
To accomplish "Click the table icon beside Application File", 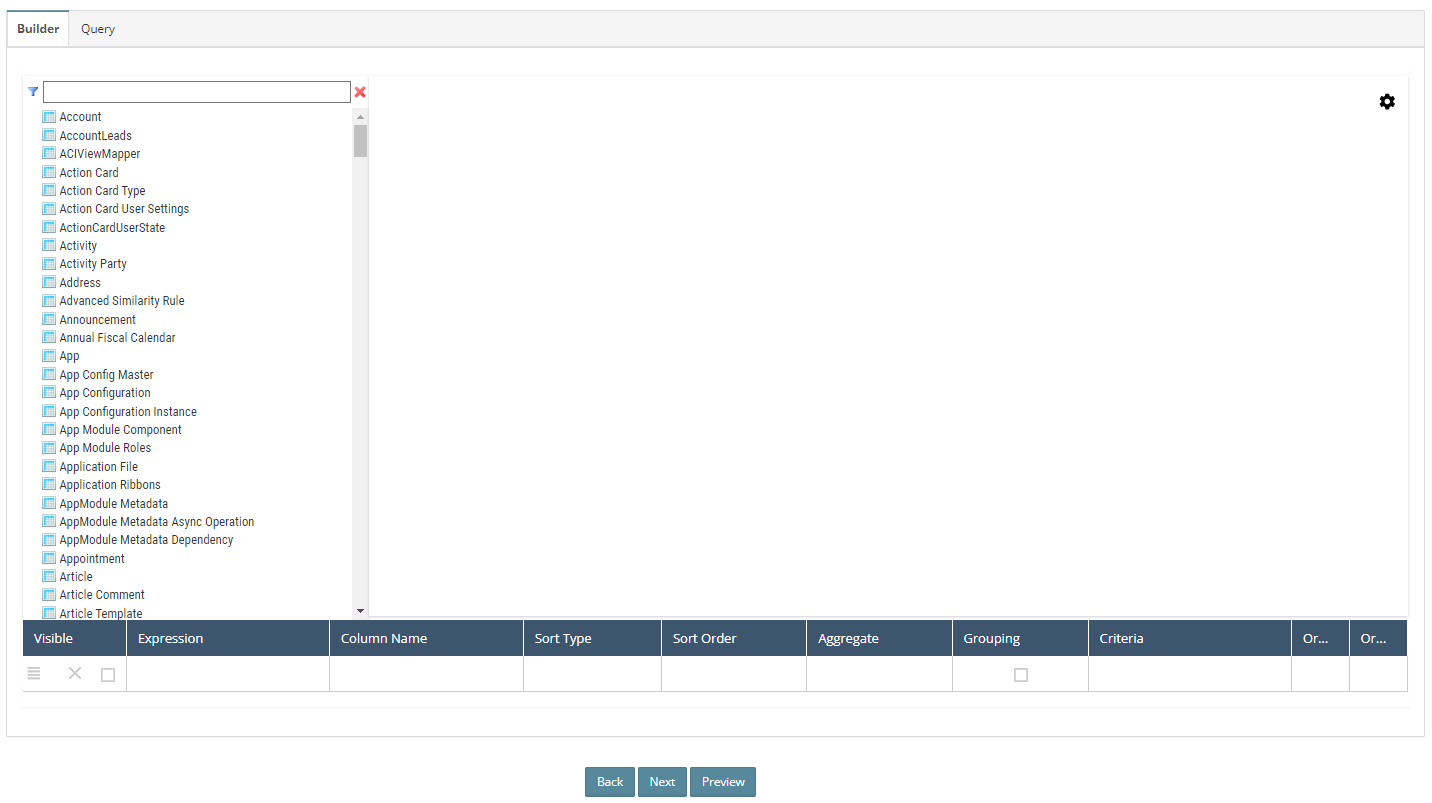I will 49,466.
